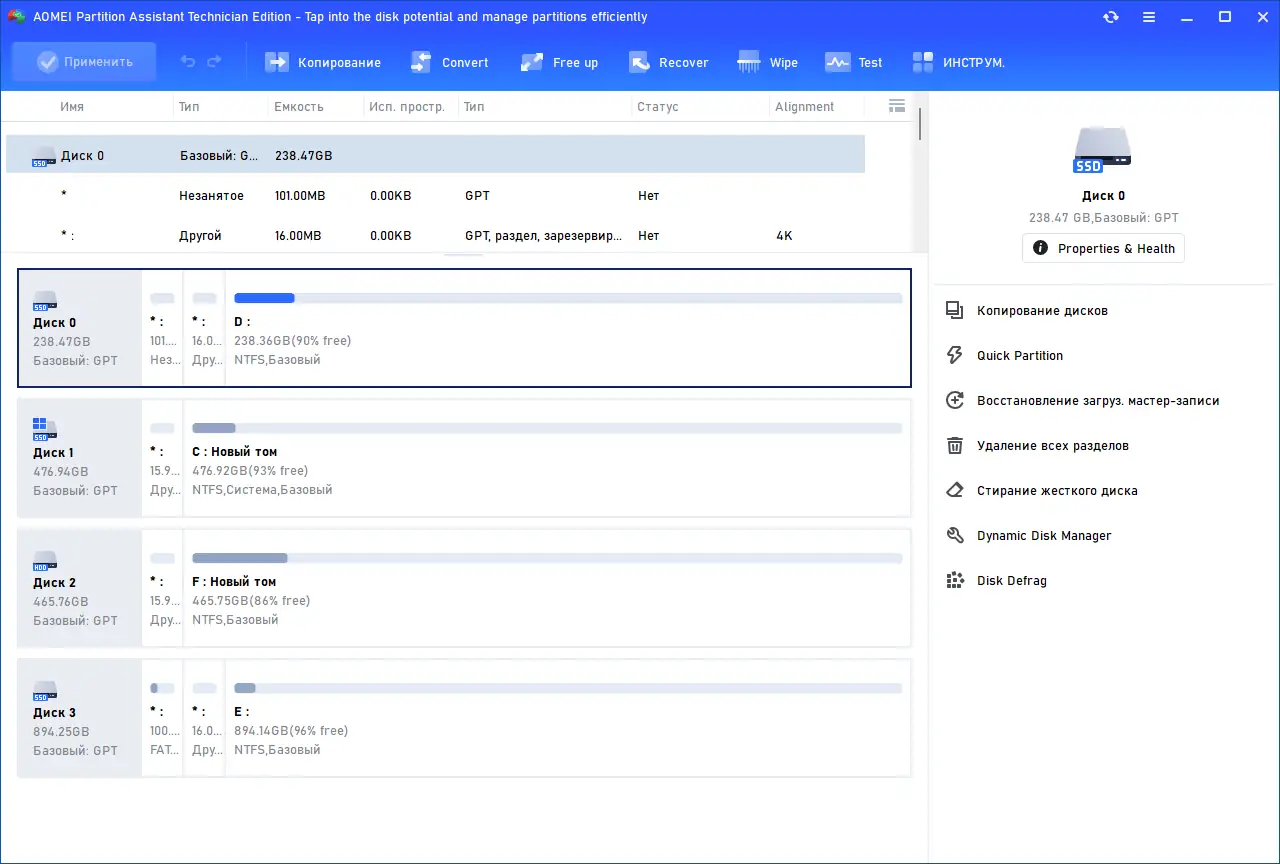The height and width of the screenshot is (864, 1280).
Task: Open column list view options icon
Action: (897, 106)
